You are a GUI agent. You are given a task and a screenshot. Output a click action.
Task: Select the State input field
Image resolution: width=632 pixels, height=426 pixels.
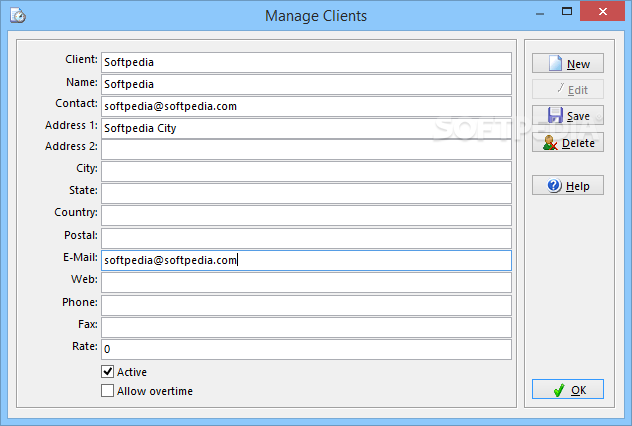[x=306, y=193]
